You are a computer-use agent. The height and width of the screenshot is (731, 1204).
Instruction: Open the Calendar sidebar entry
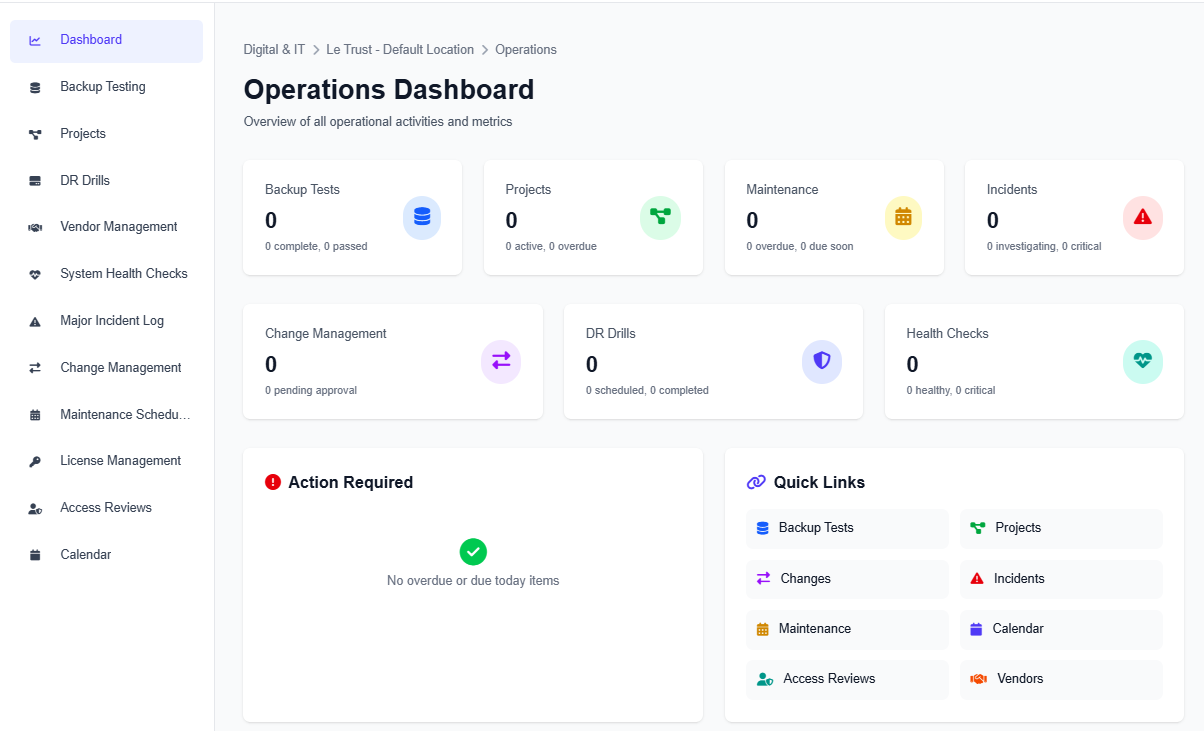tap(85, 554)
